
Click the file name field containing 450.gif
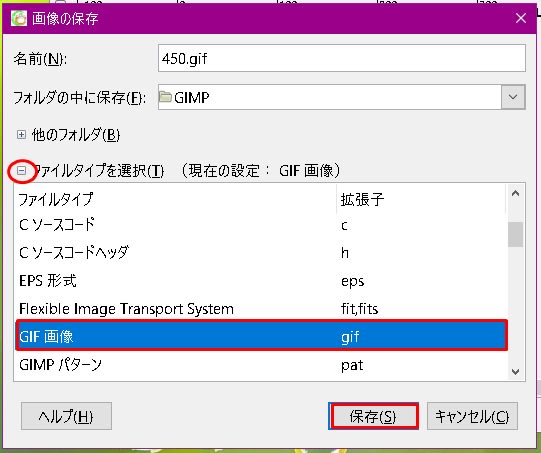[x=342, y=58]
